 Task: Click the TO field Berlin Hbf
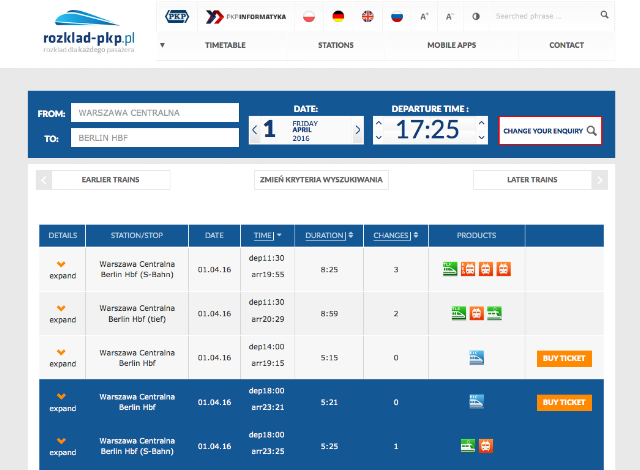point(155,138)
